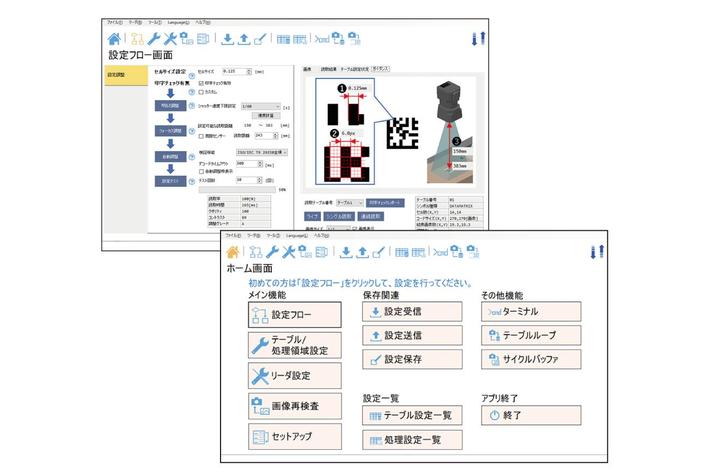Screen dimensions: 710x474
Task: Click the up/down arrows icon at the ホーム画面 top right
Action: pyautogui.click(x=599, y=253)
